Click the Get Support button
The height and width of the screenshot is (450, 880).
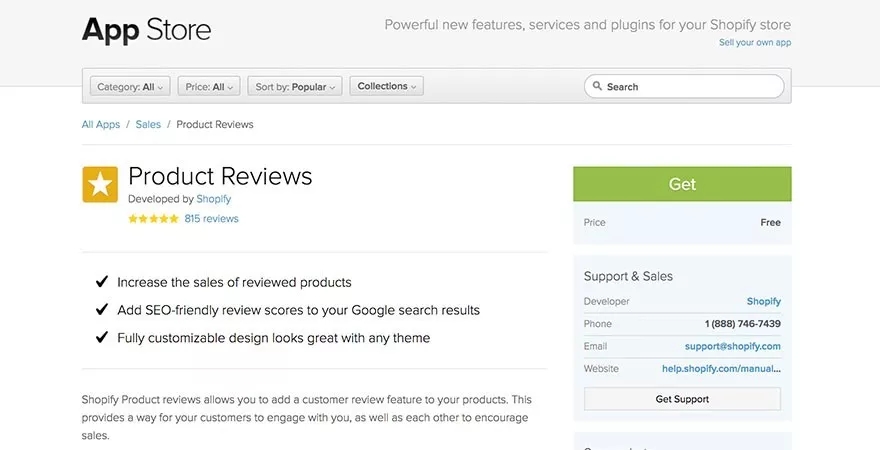(682, 399)
